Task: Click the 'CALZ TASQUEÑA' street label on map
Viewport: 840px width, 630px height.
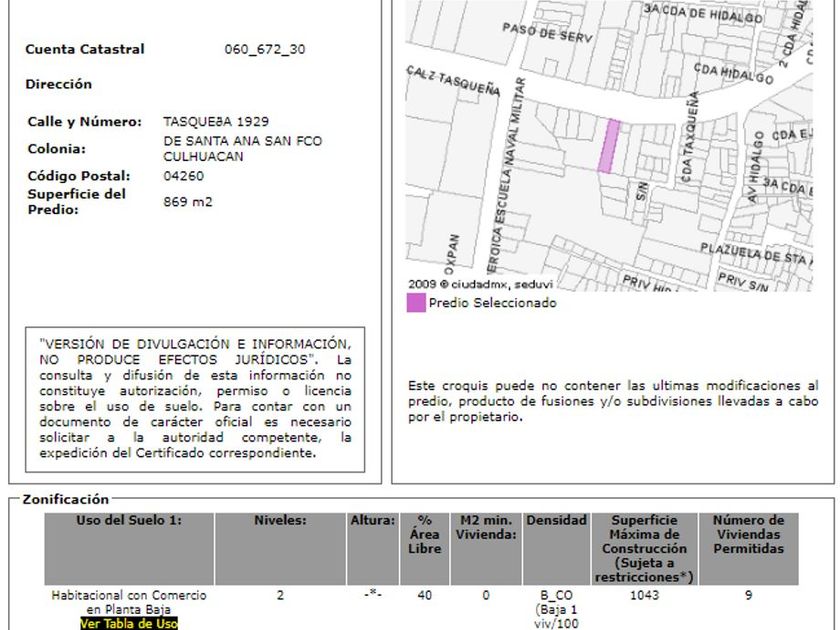Action: click(x=453, y=81)
